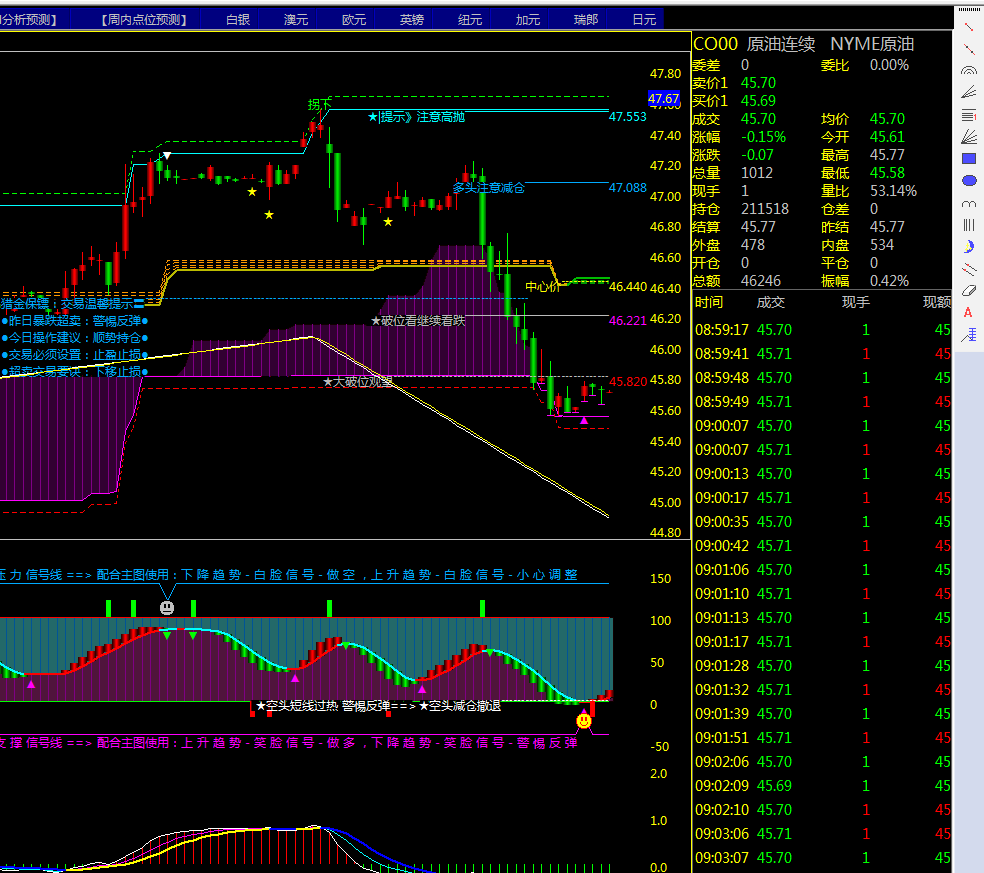Click the yellow smiley face signal icon
This screenshot has height=873, width=984.
584,721
